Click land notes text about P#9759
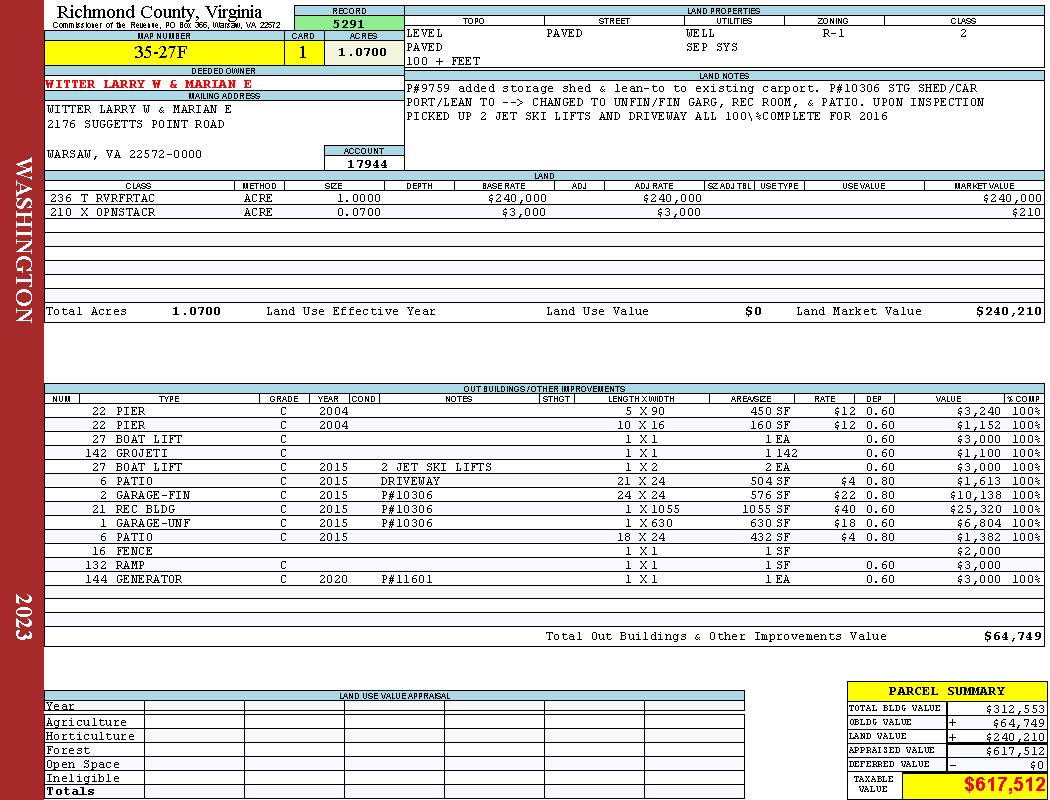The width and height of the screenshot is (1050, 800). [695, 102]
